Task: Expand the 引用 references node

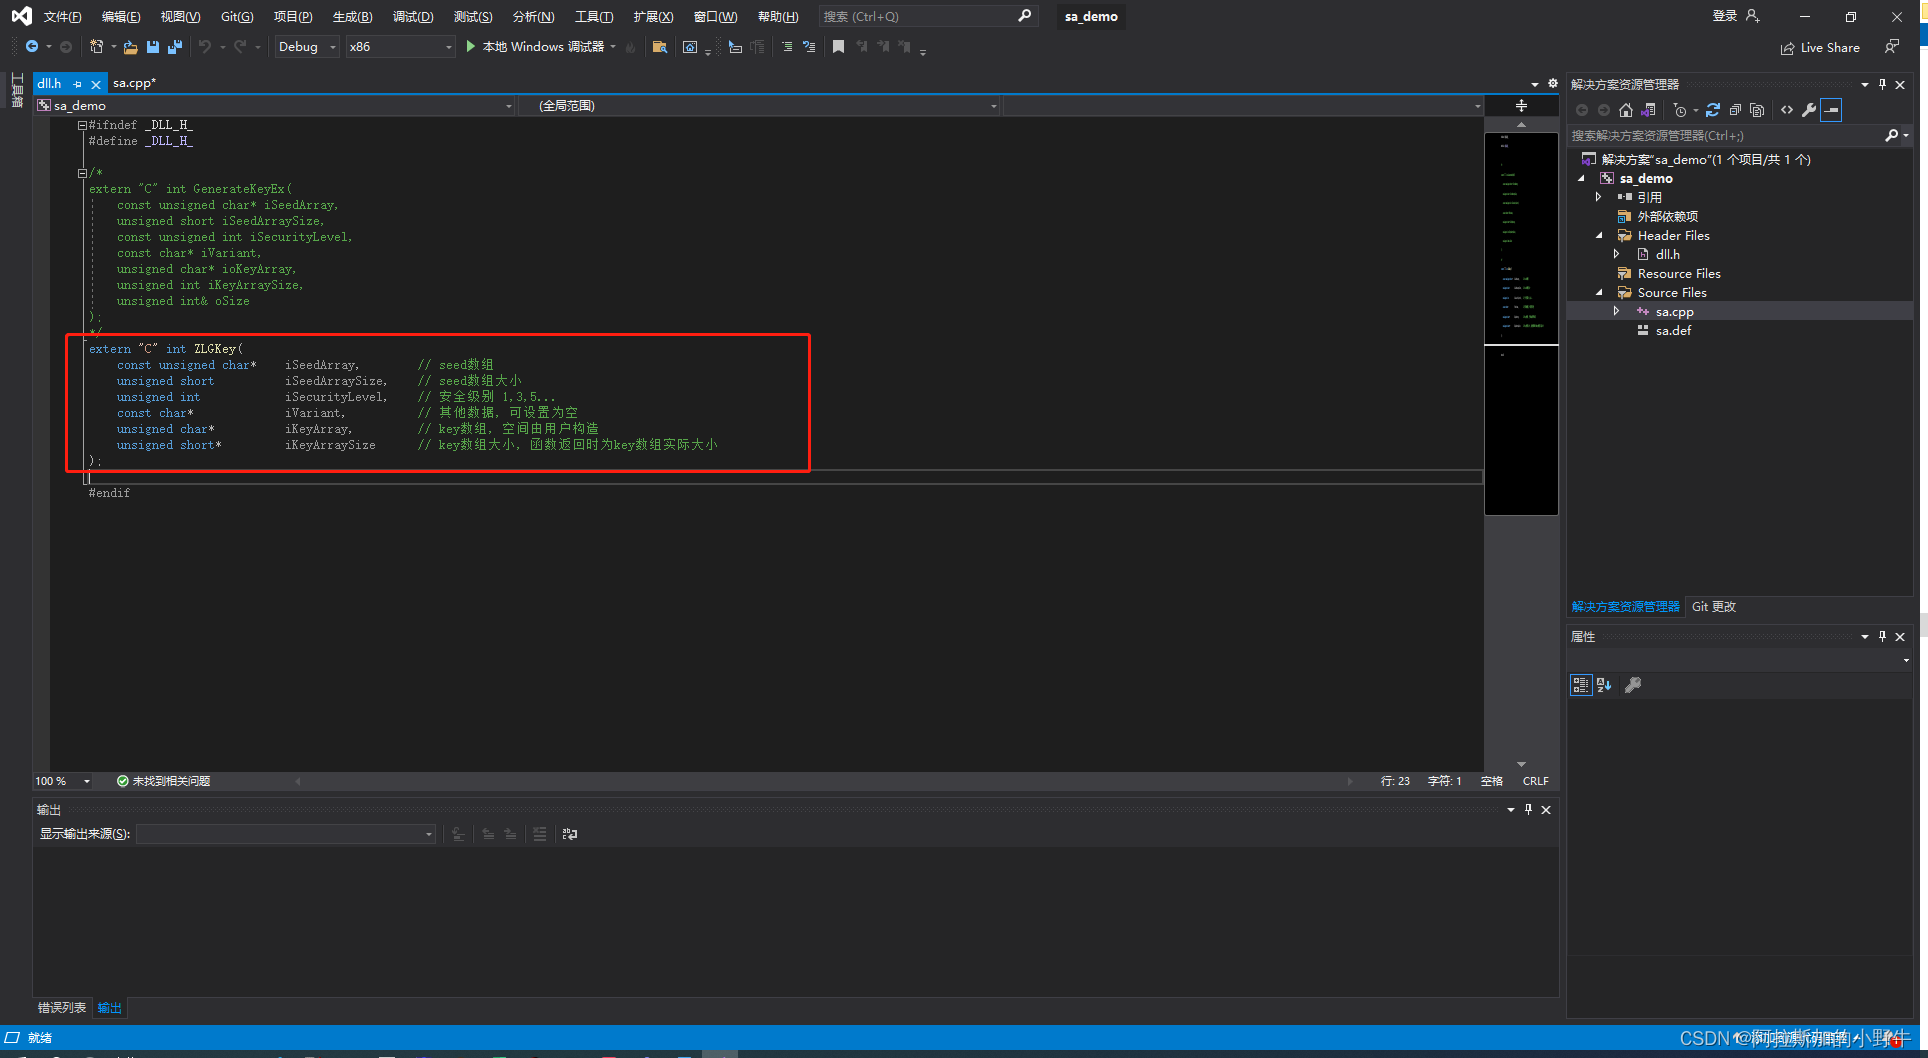Action: tap(1598, 198)
